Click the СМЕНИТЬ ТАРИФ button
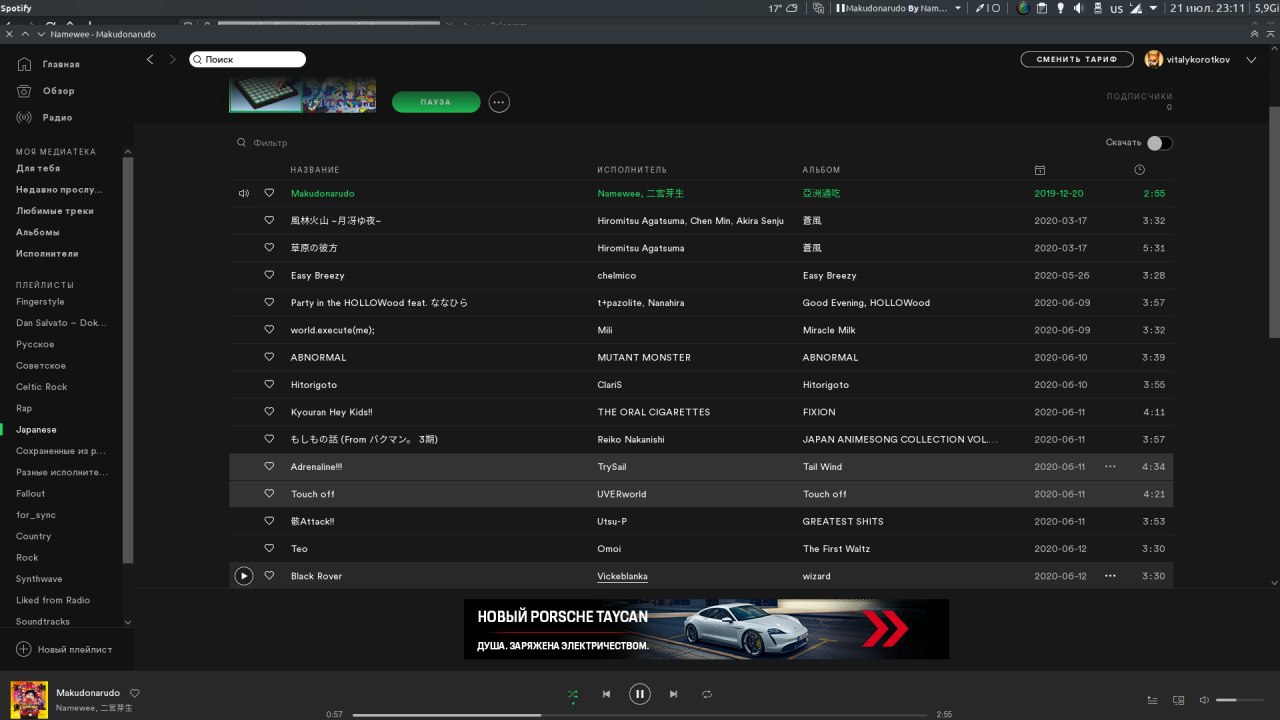 coord(1077,60)
